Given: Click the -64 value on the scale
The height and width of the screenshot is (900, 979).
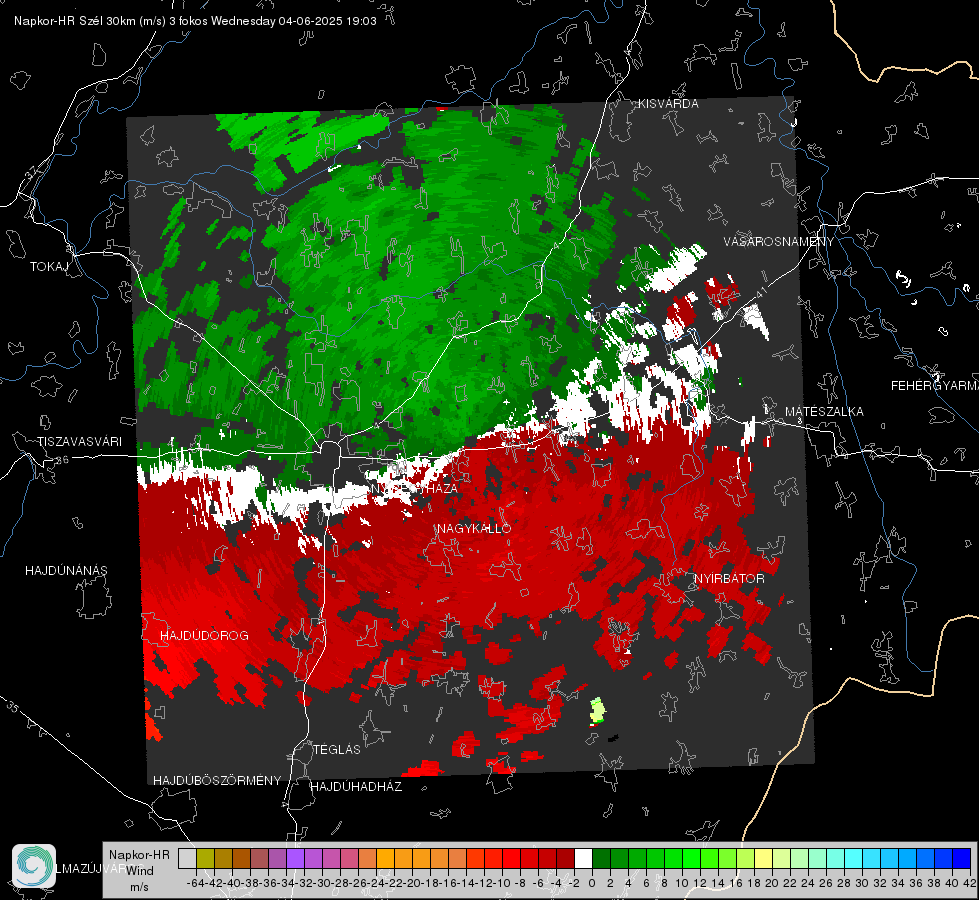Looking at the screenshot, I should tap(195, 883).
